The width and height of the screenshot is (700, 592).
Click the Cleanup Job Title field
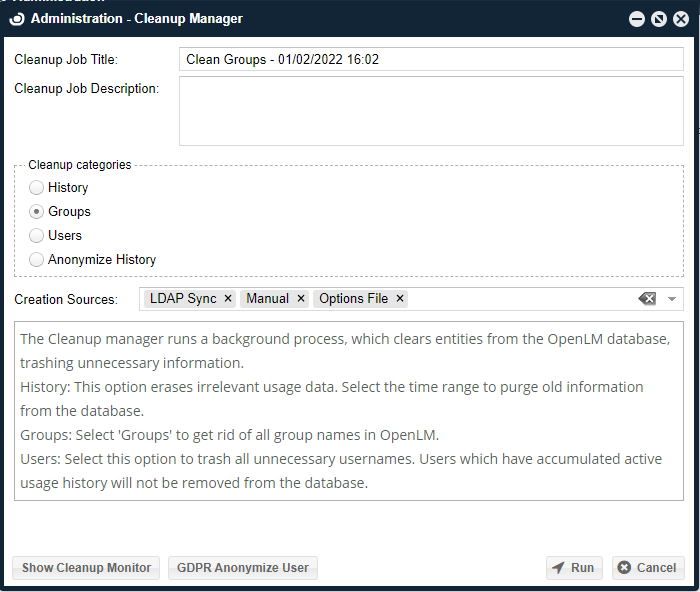coord(430,59)
